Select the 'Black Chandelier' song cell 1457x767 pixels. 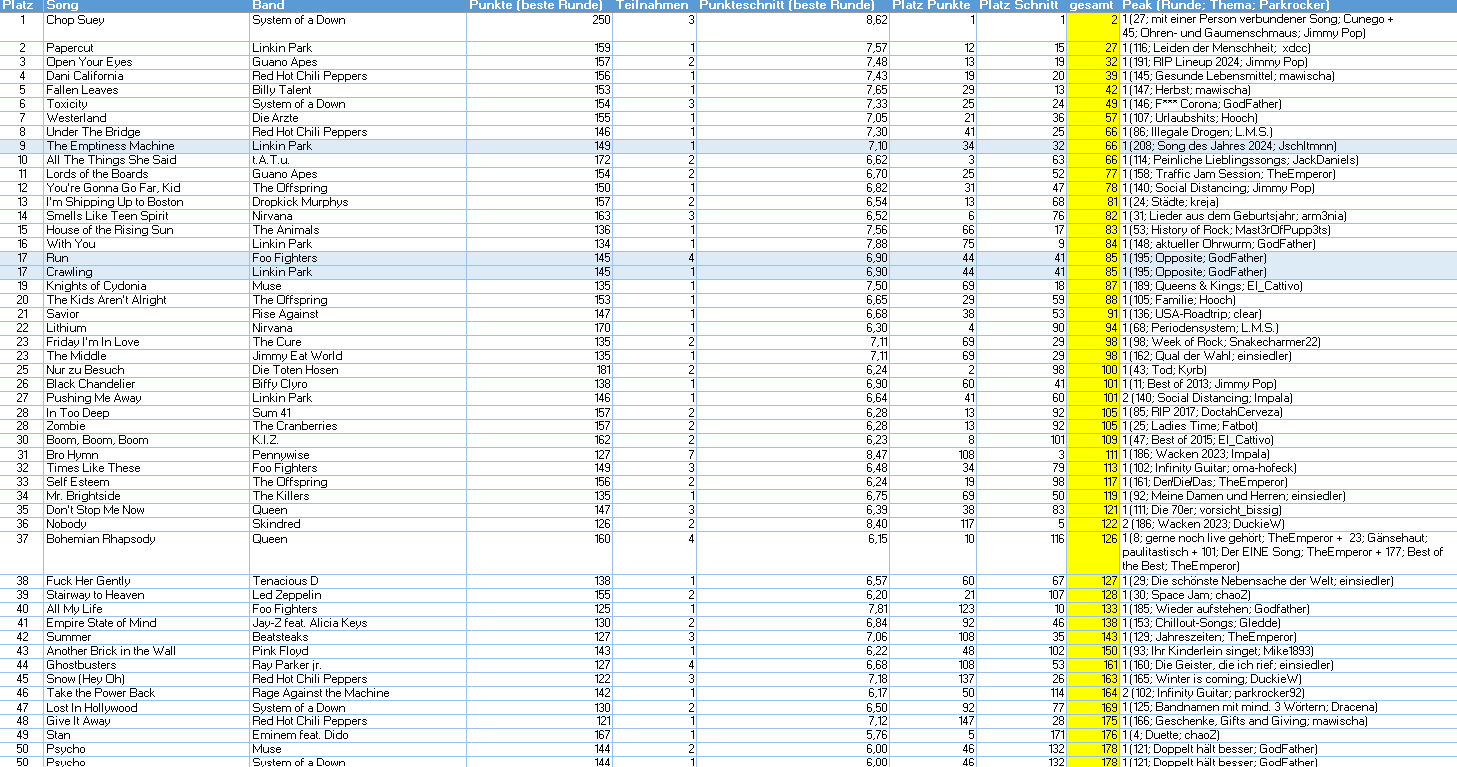146,384
